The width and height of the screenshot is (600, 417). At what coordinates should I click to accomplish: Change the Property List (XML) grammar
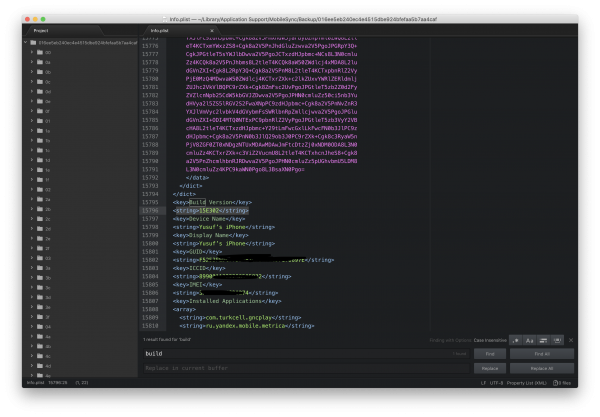(x=527, y=383)
